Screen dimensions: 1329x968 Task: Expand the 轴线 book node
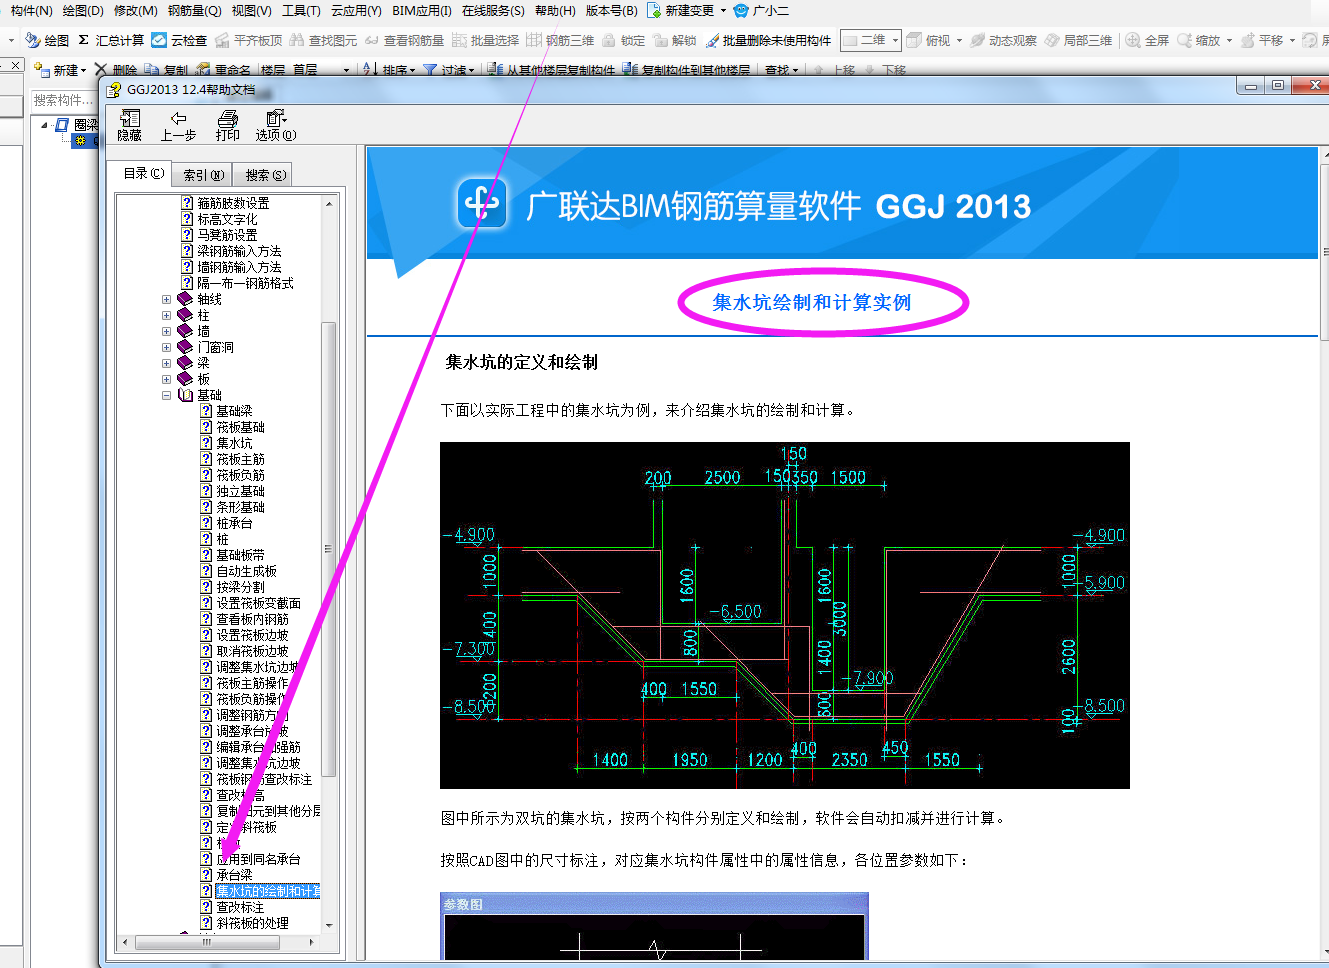tap(166, 299)
